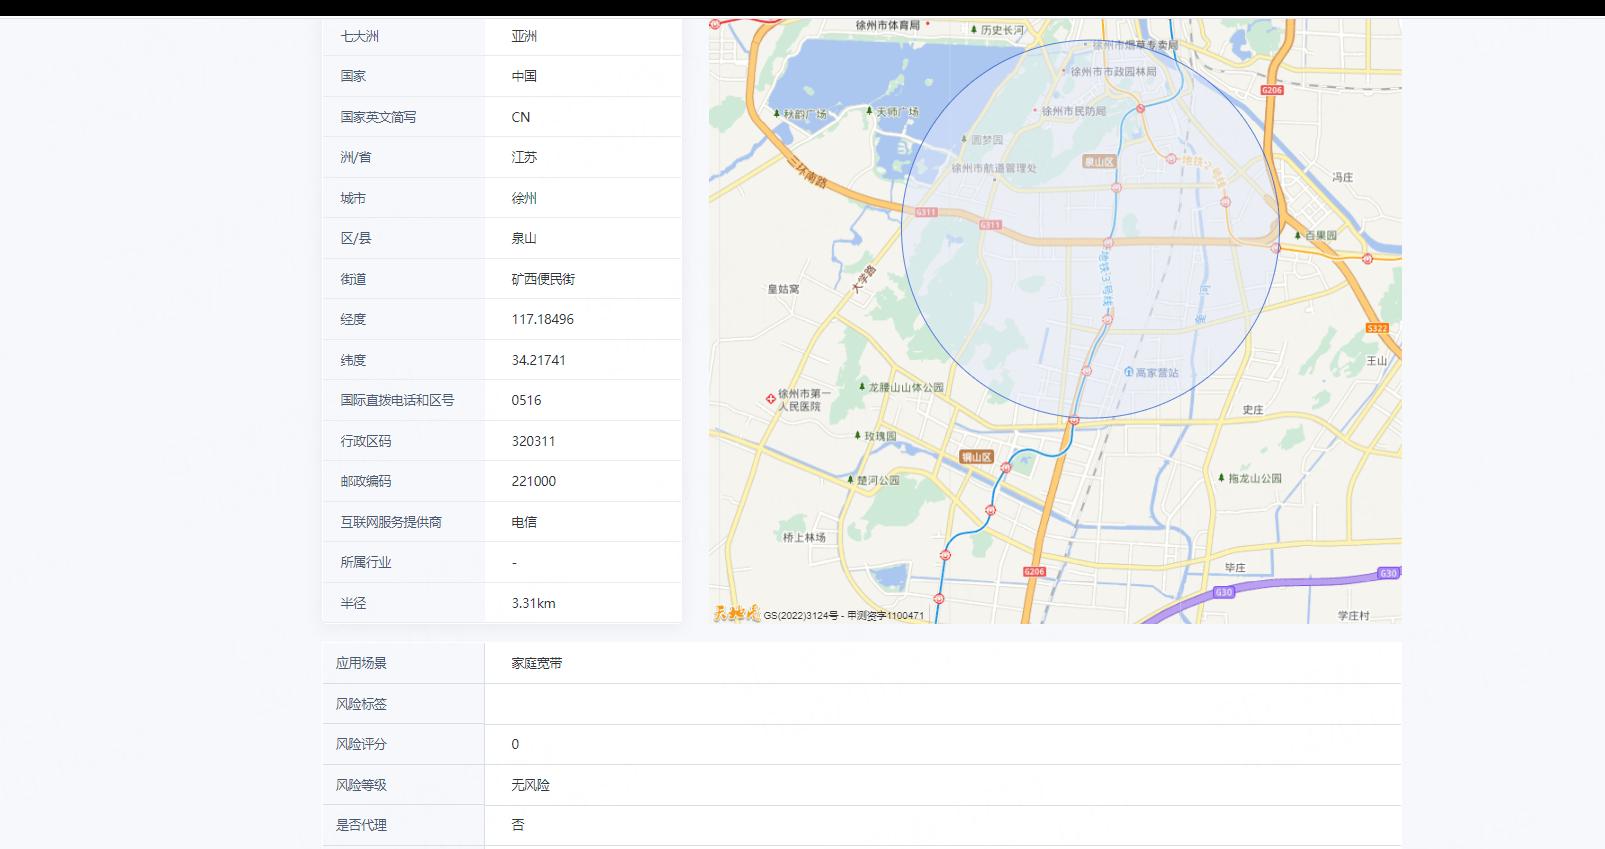Click the 王山 label on the map
This screenshot has width=1605, height=849.
pyautogui.click(x=1377, y=360)
